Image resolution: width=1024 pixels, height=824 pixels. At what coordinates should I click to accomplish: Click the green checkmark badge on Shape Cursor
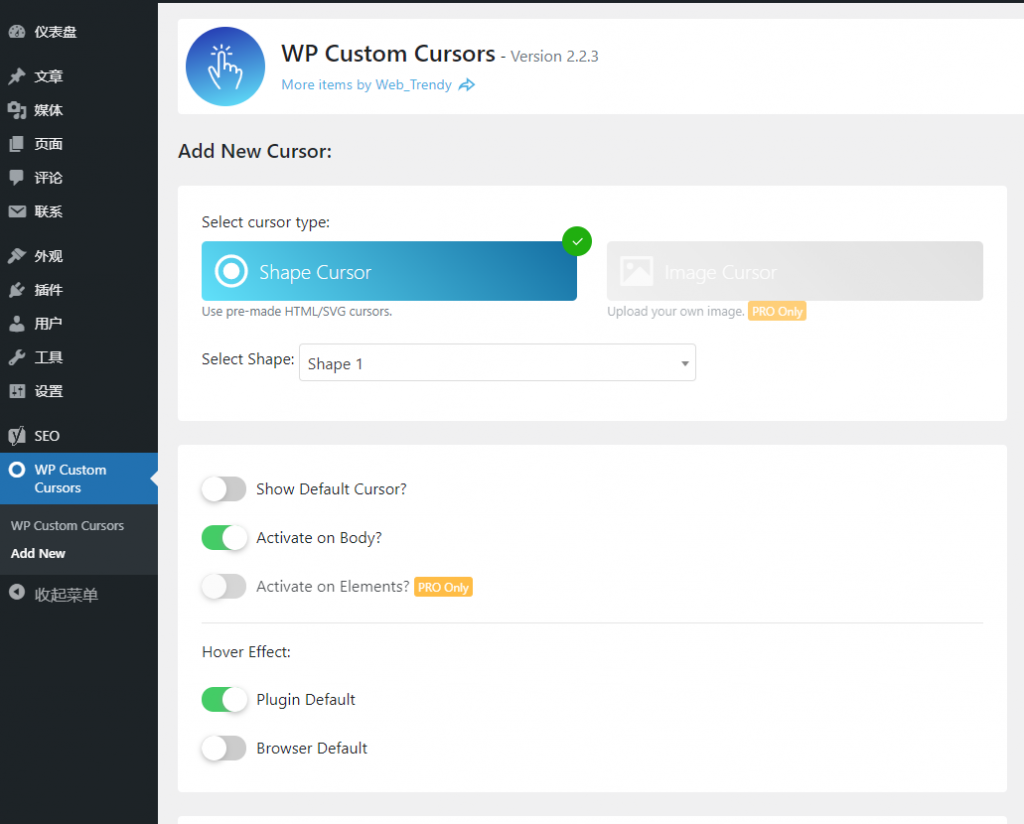[x=577, y=242]
